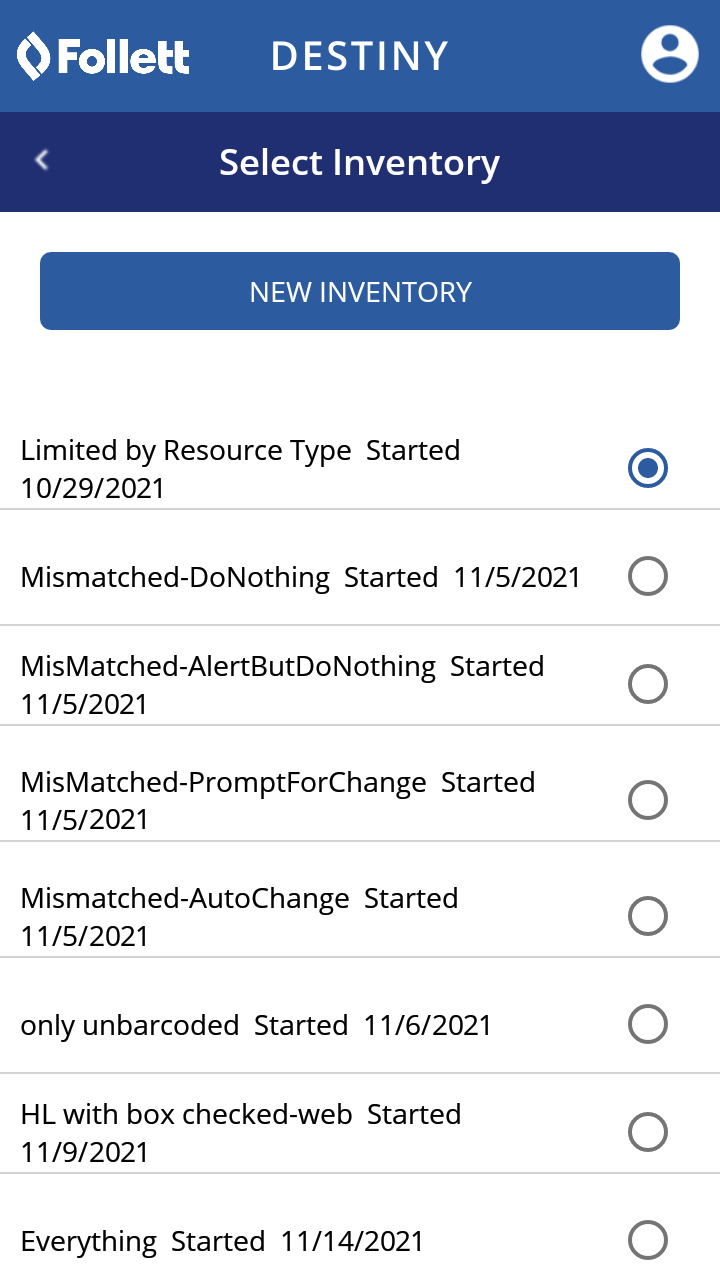Tap the only unbarcoded inventory label

click(x=256, y=1025)
